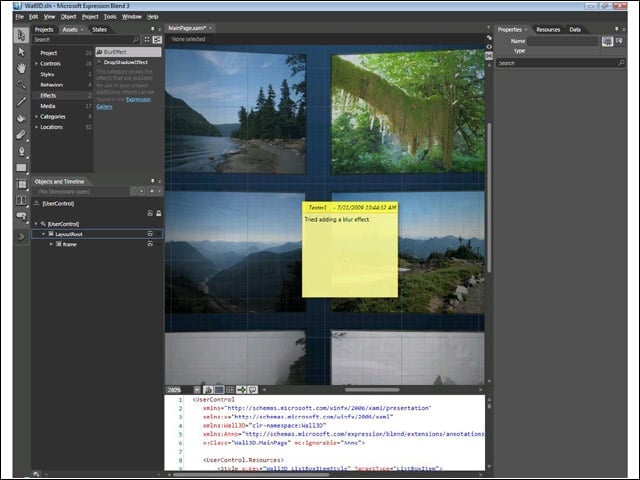Open the Events view in Properties panel
This screenshot has height=480, width=640.
point(619,41)
